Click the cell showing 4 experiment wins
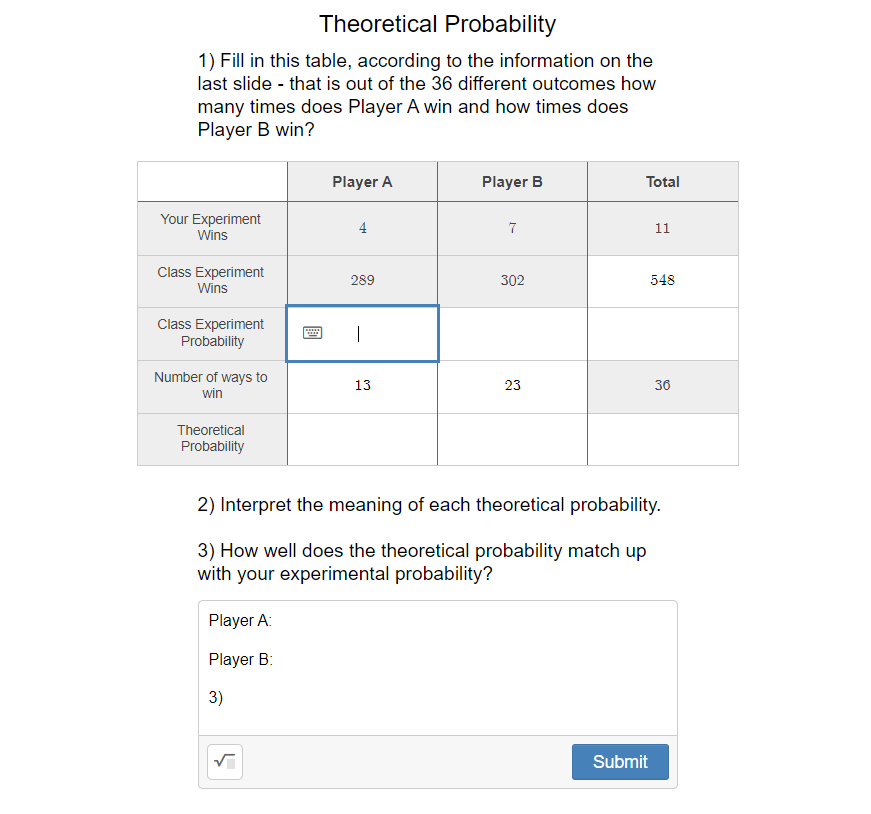The width and height of the screenshot is (871, 814). click(x=361, y=228)
